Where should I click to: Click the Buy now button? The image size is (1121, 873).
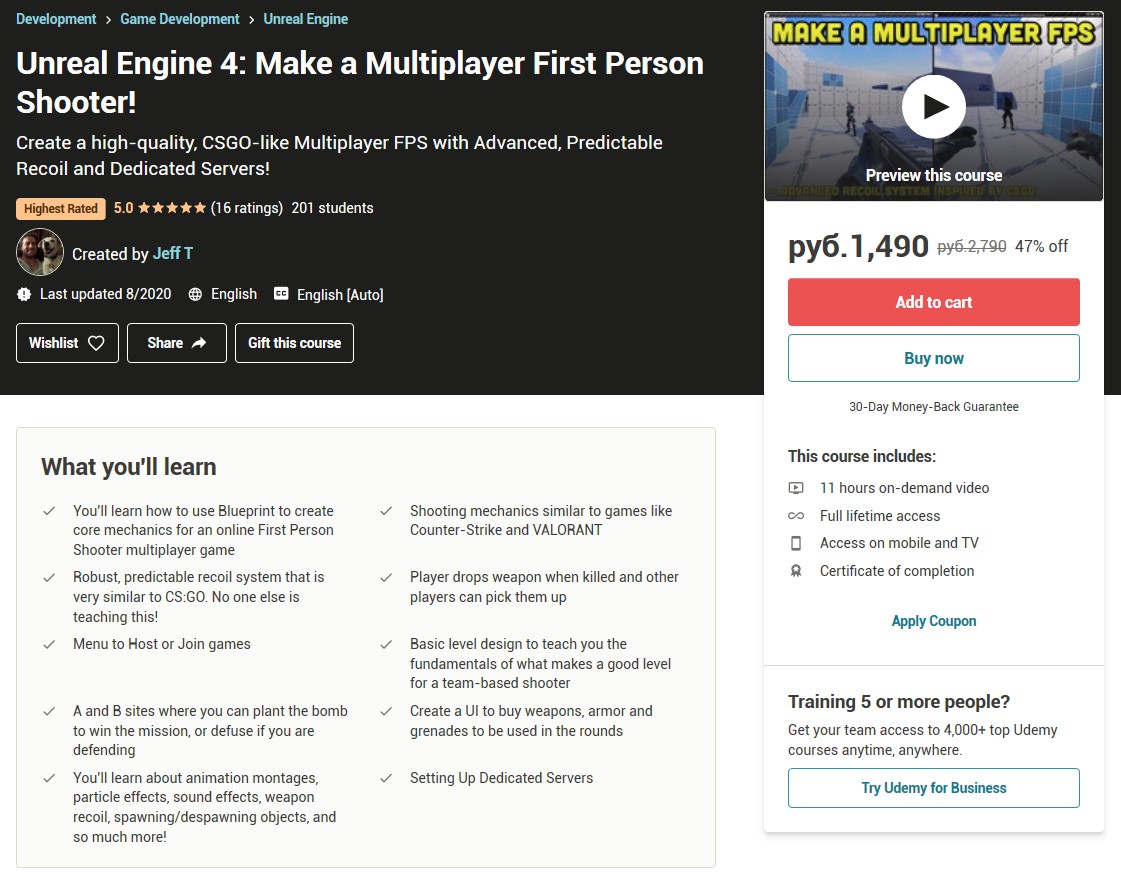[933, 358]
